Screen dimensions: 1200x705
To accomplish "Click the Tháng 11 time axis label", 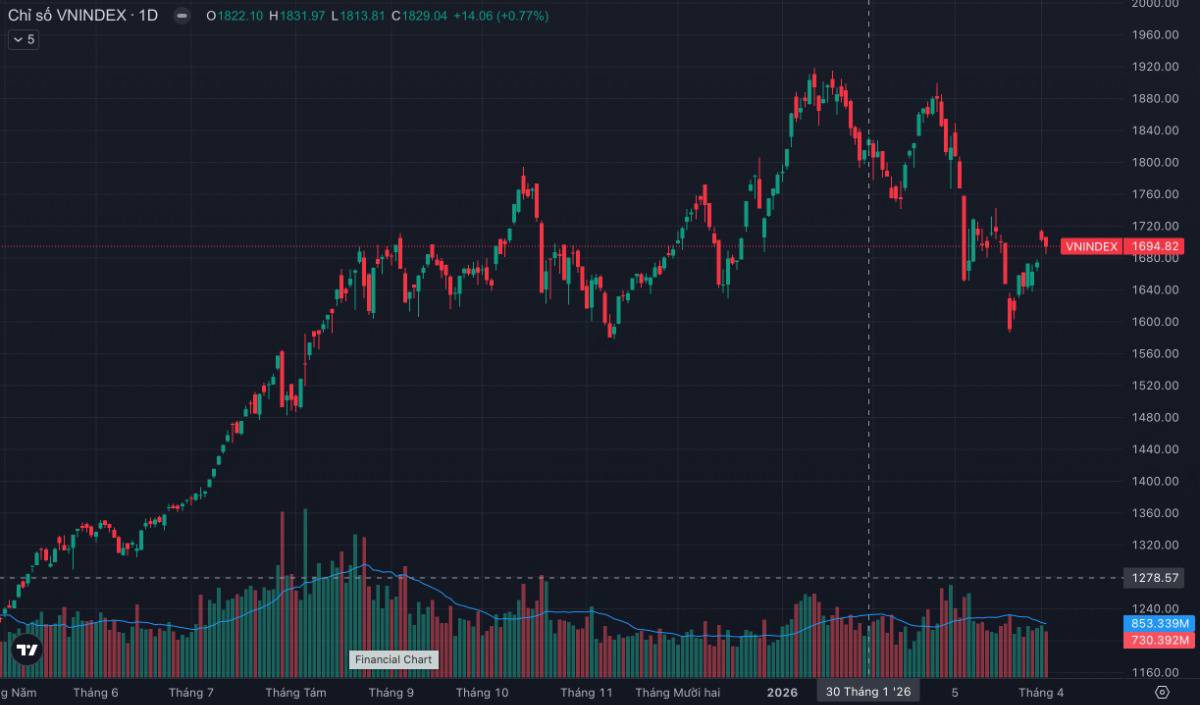I will (x=586, y=692).
